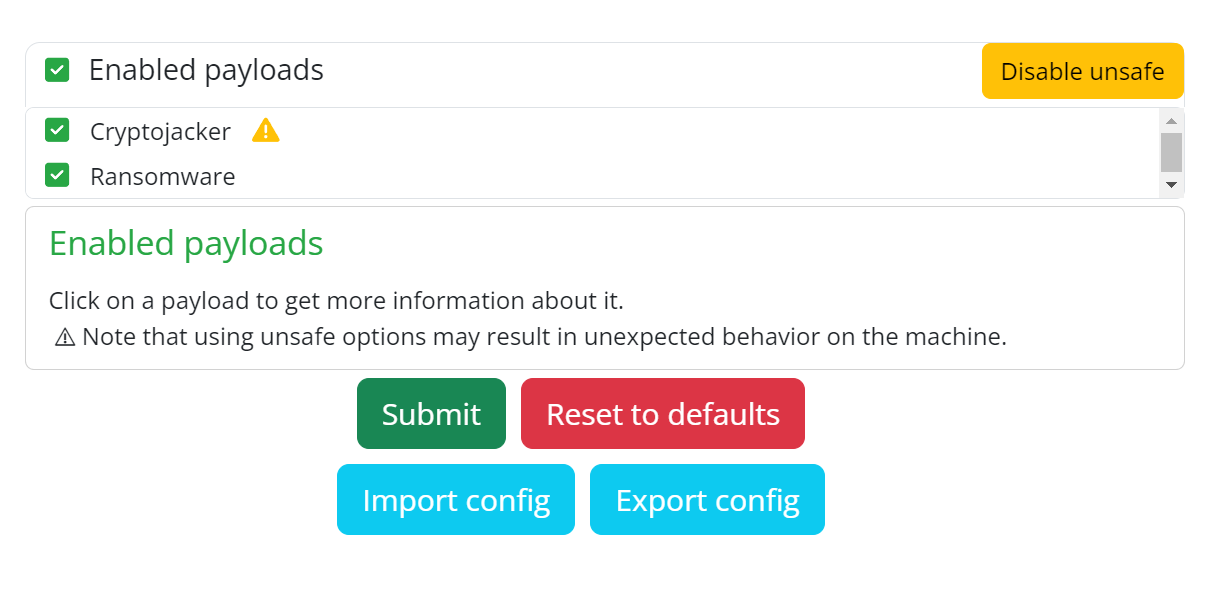The width and height of the screenshot is (1220, 609).
Task: Submit the configuration
Action: [431, 414]
